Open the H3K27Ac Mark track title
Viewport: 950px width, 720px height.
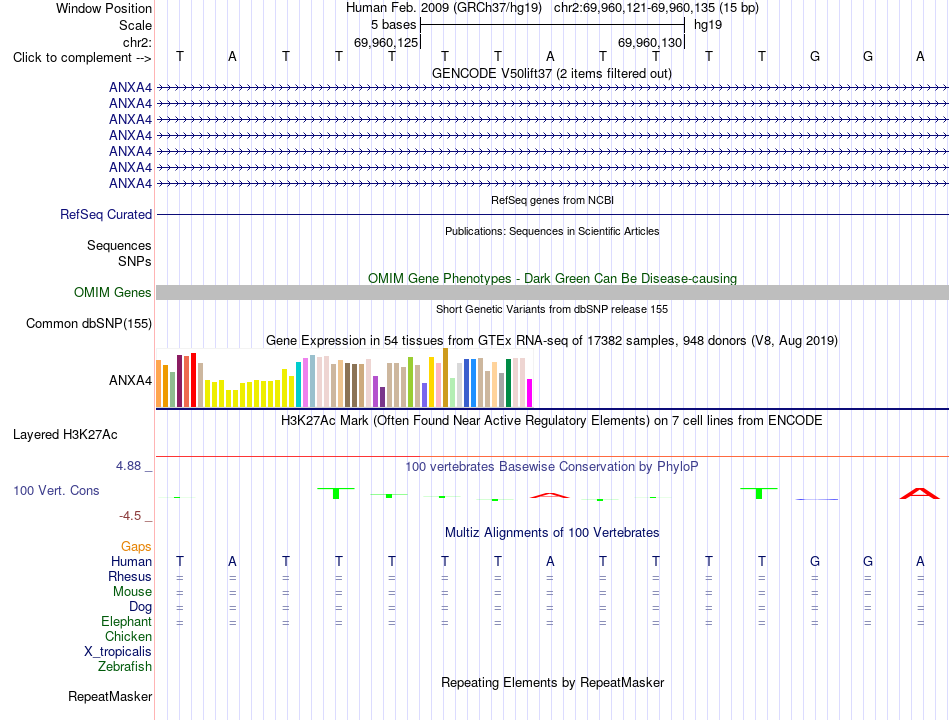tap(551, 421)
